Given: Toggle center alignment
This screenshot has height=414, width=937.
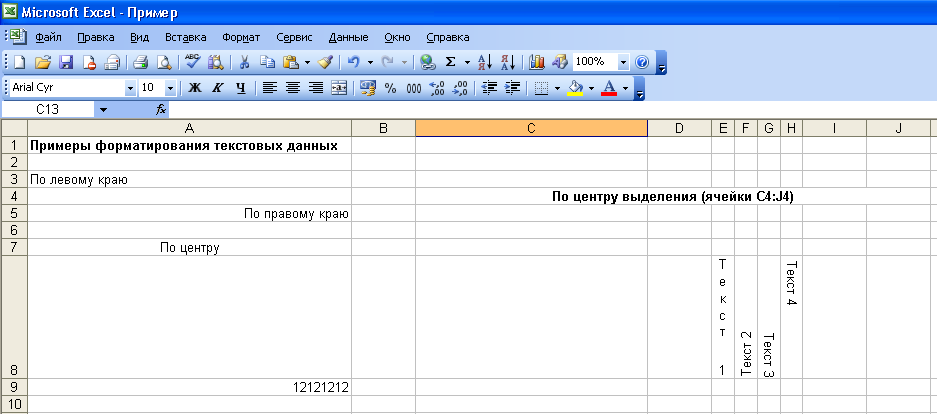Looking at the screenshot, I should click(292, 88).
